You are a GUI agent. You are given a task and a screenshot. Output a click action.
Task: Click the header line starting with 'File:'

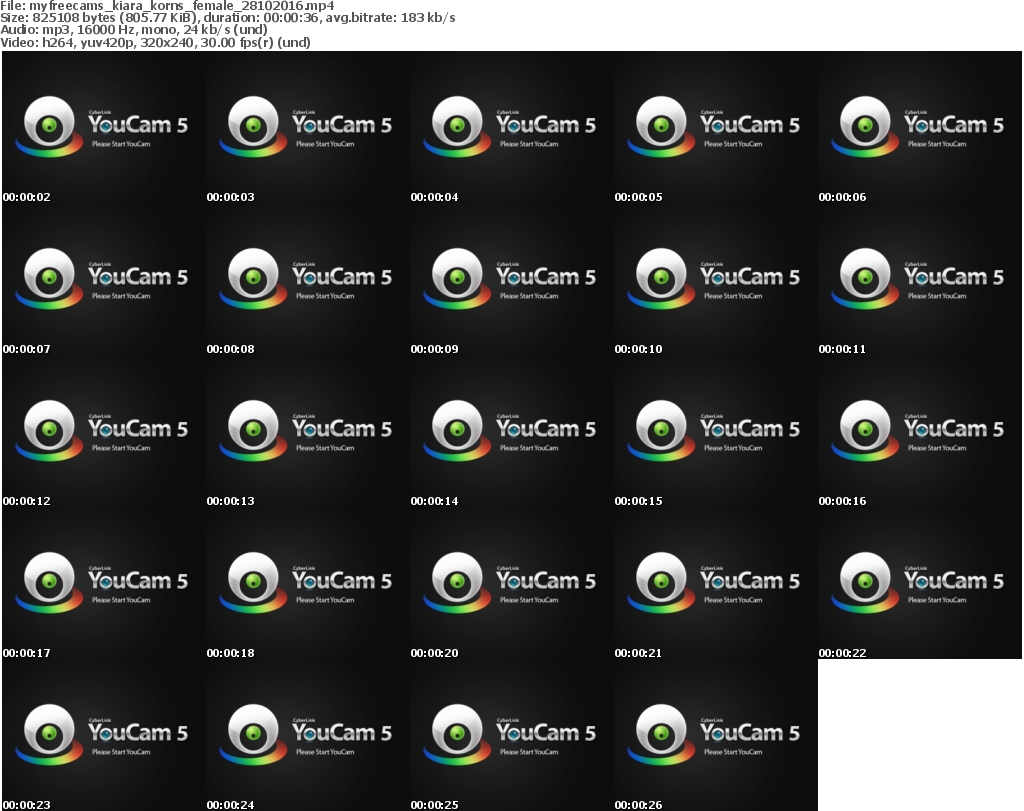[x=167, y=5]
